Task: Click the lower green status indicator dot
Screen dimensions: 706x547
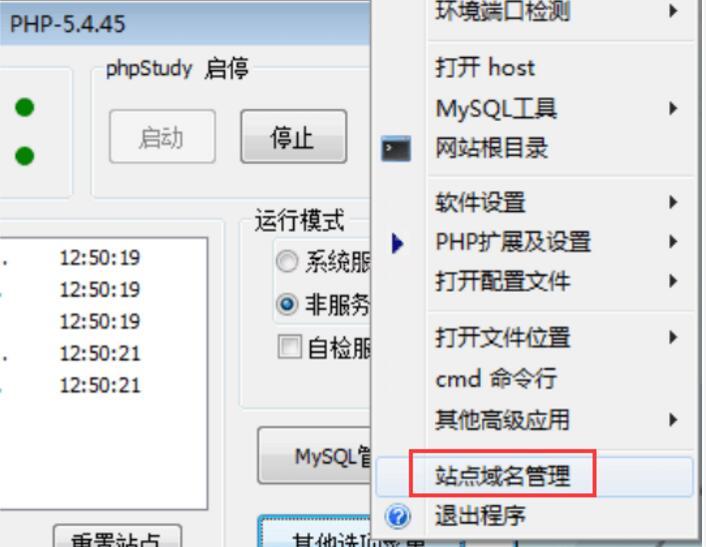Action: (x=25, y=156)
